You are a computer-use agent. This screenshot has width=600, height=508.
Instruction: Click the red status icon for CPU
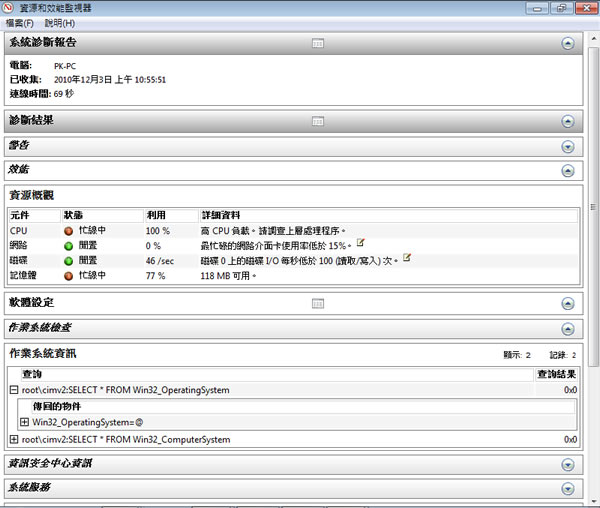(69, 231)
